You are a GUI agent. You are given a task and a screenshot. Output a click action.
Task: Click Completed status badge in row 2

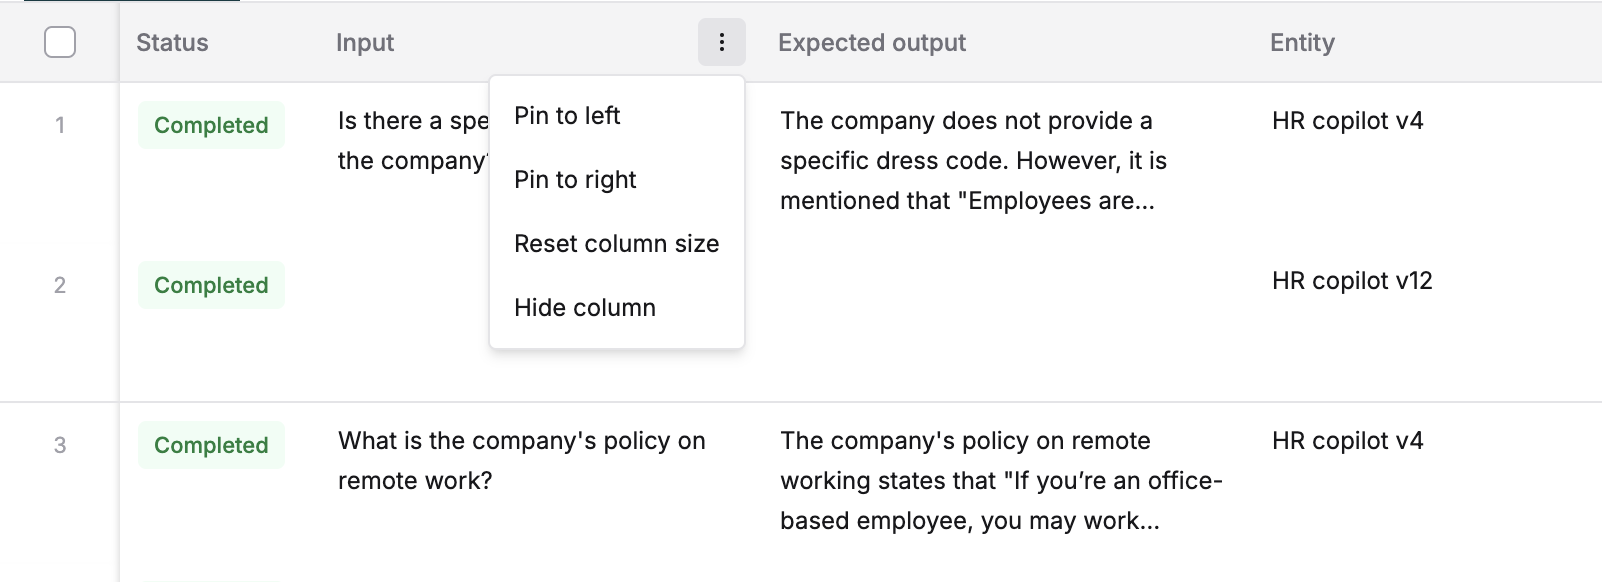click(211, 285)
